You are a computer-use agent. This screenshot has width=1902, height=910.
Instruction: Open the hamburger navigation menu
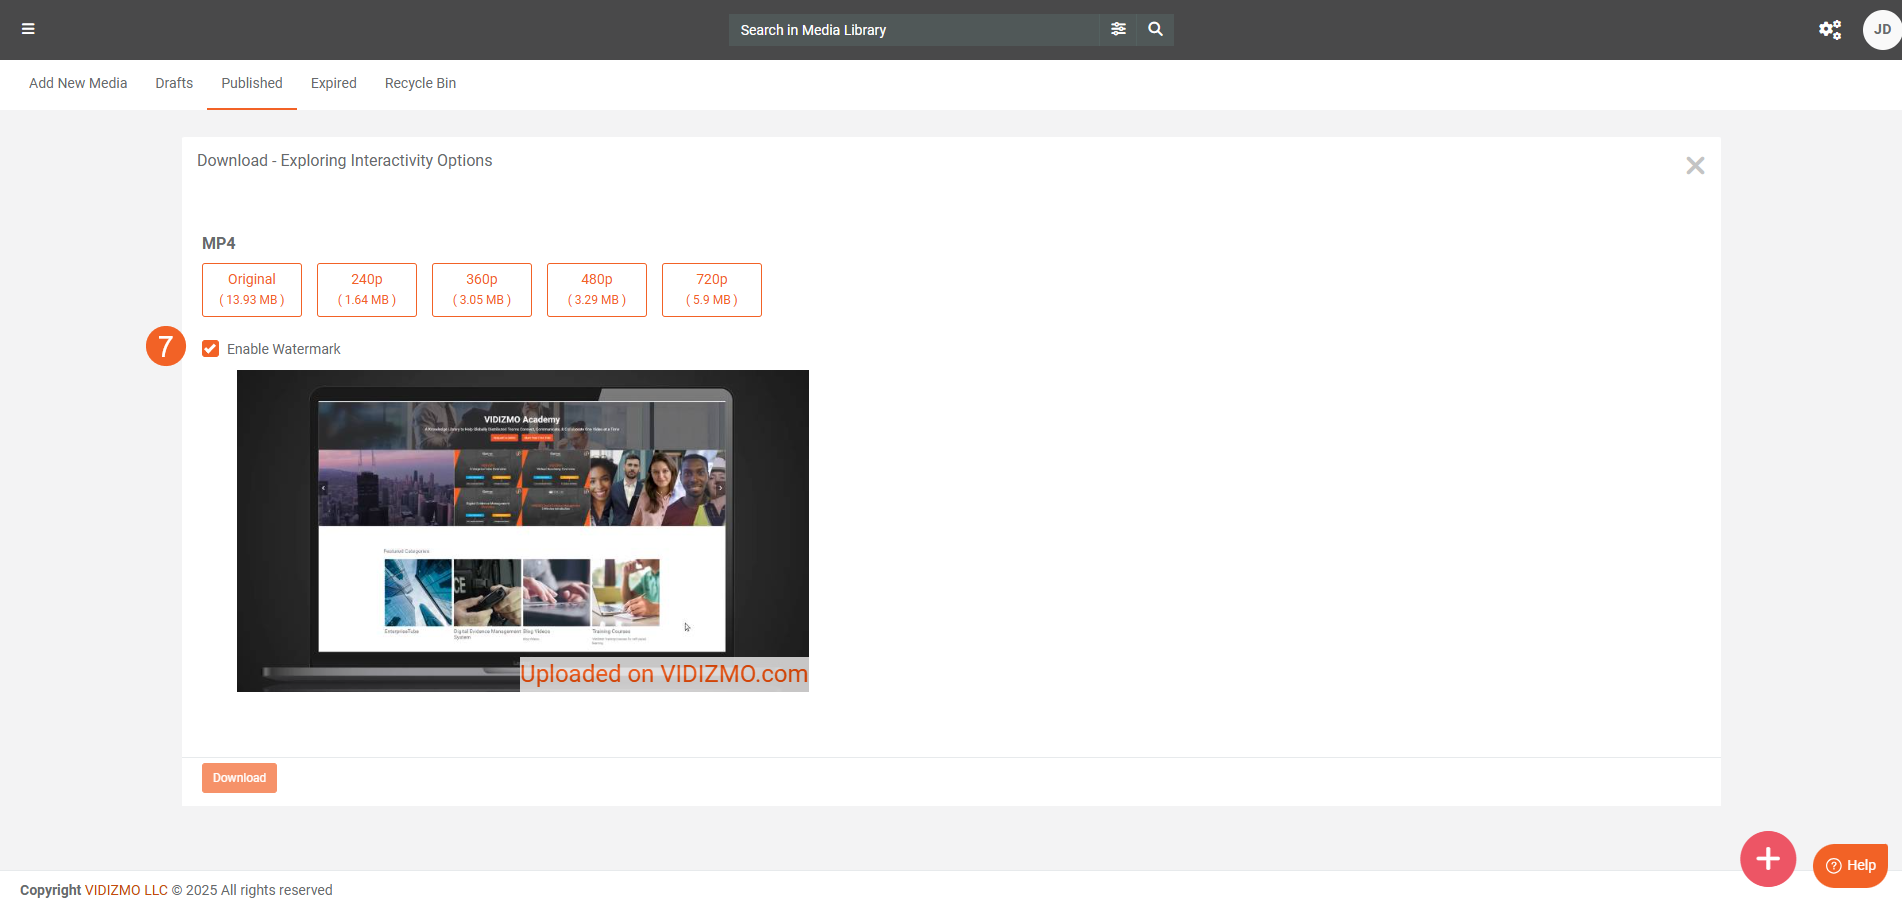[28, 29]
